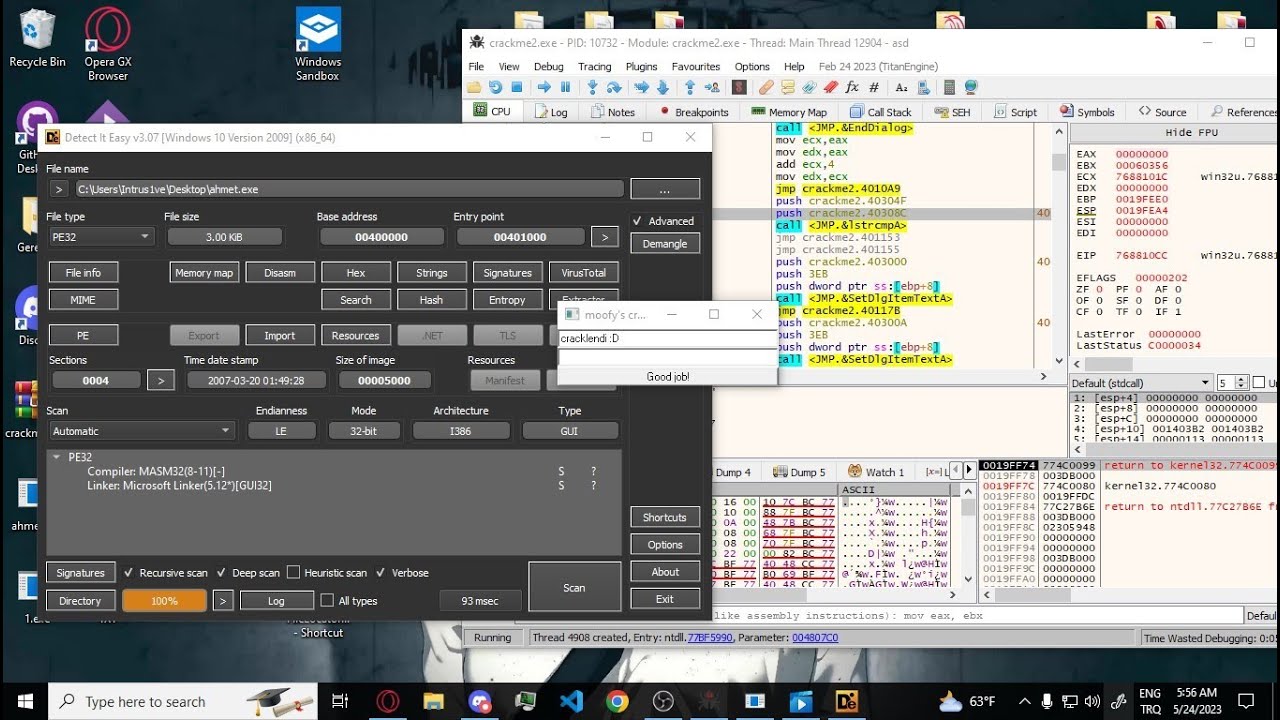Open the Comments icon in x64dbg toolbar
Viewport: 1280px width, 720px height.
788,87
